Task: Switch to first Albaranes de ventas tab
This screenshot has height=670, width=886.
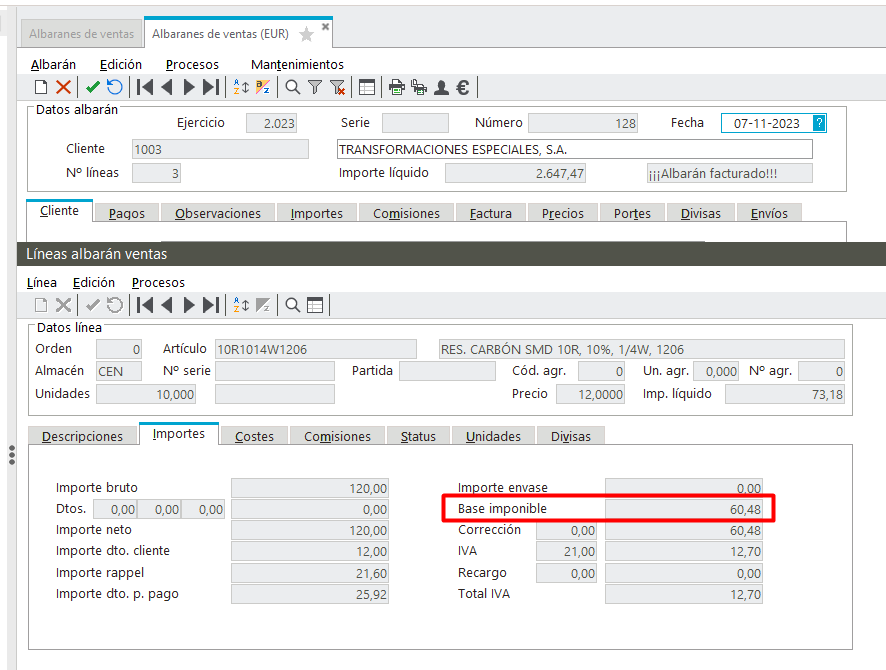Action: [81, 34]
